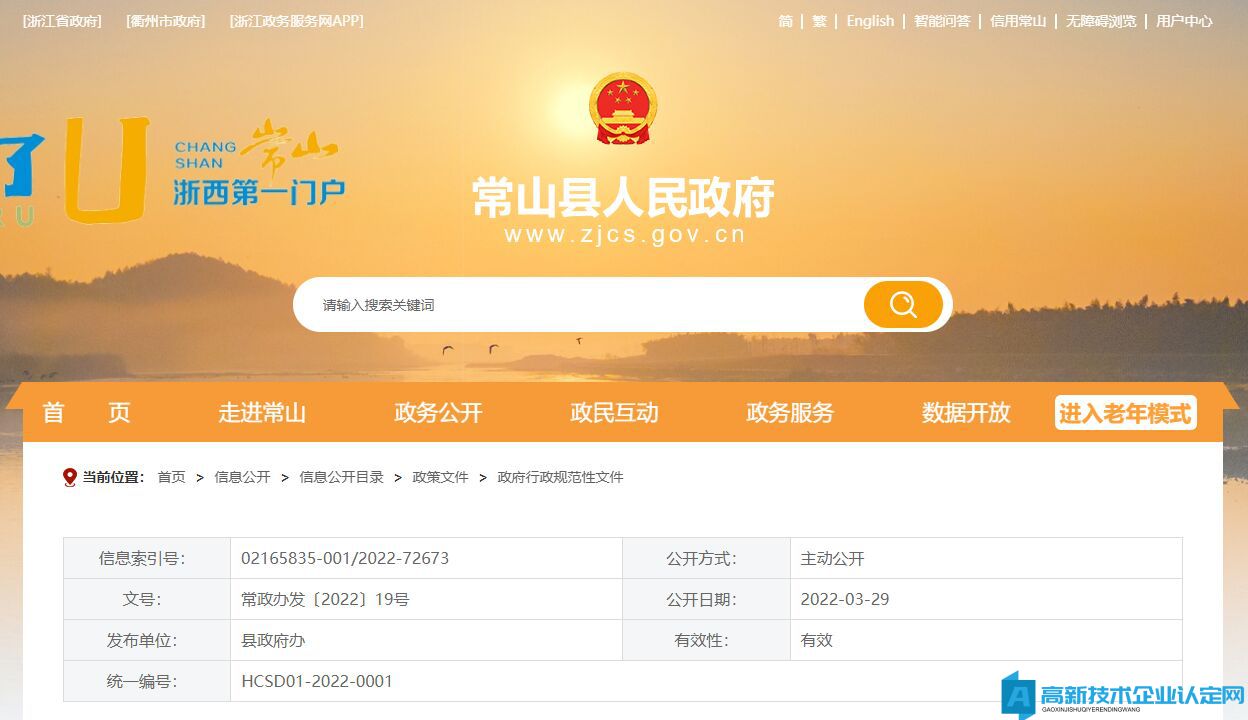Switch to traditional Chinese 繁
Image resolution: width=1248 pixels, height=720 pixels.
[819, 21]
